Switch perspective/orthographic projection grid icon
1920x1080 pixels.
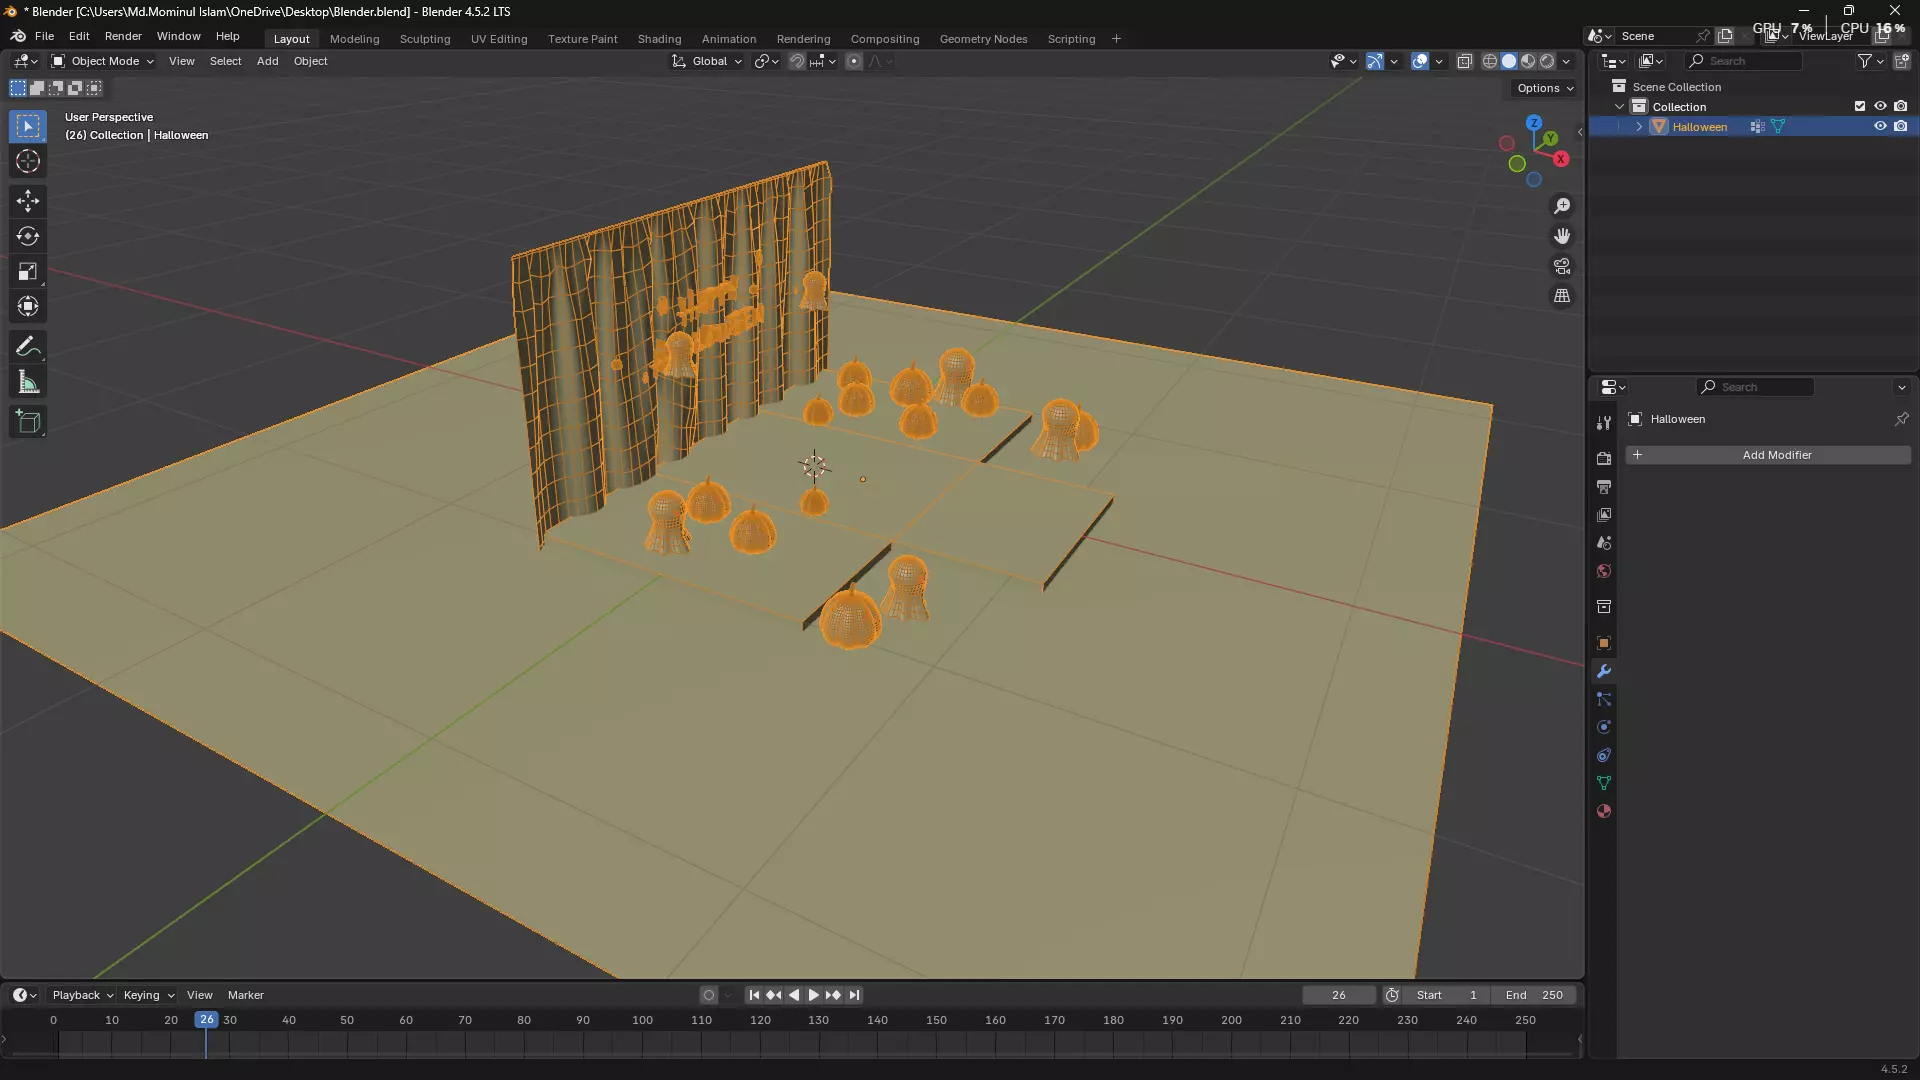pyautogui.click(x=1562, y=296)
